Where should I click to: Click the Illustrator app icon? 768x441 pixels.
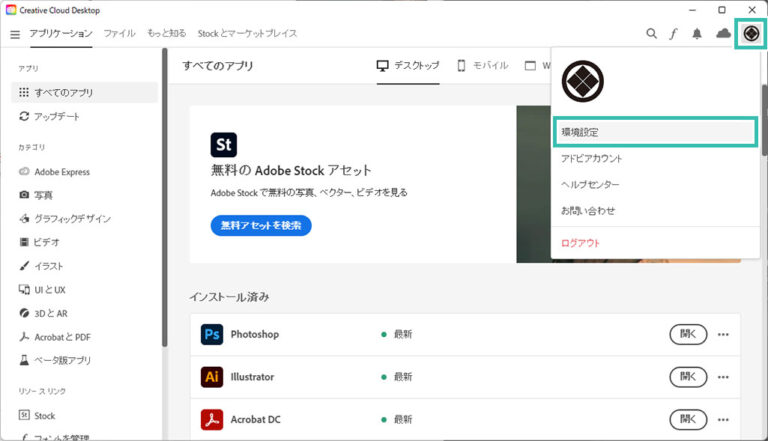(x=212, y=377)
